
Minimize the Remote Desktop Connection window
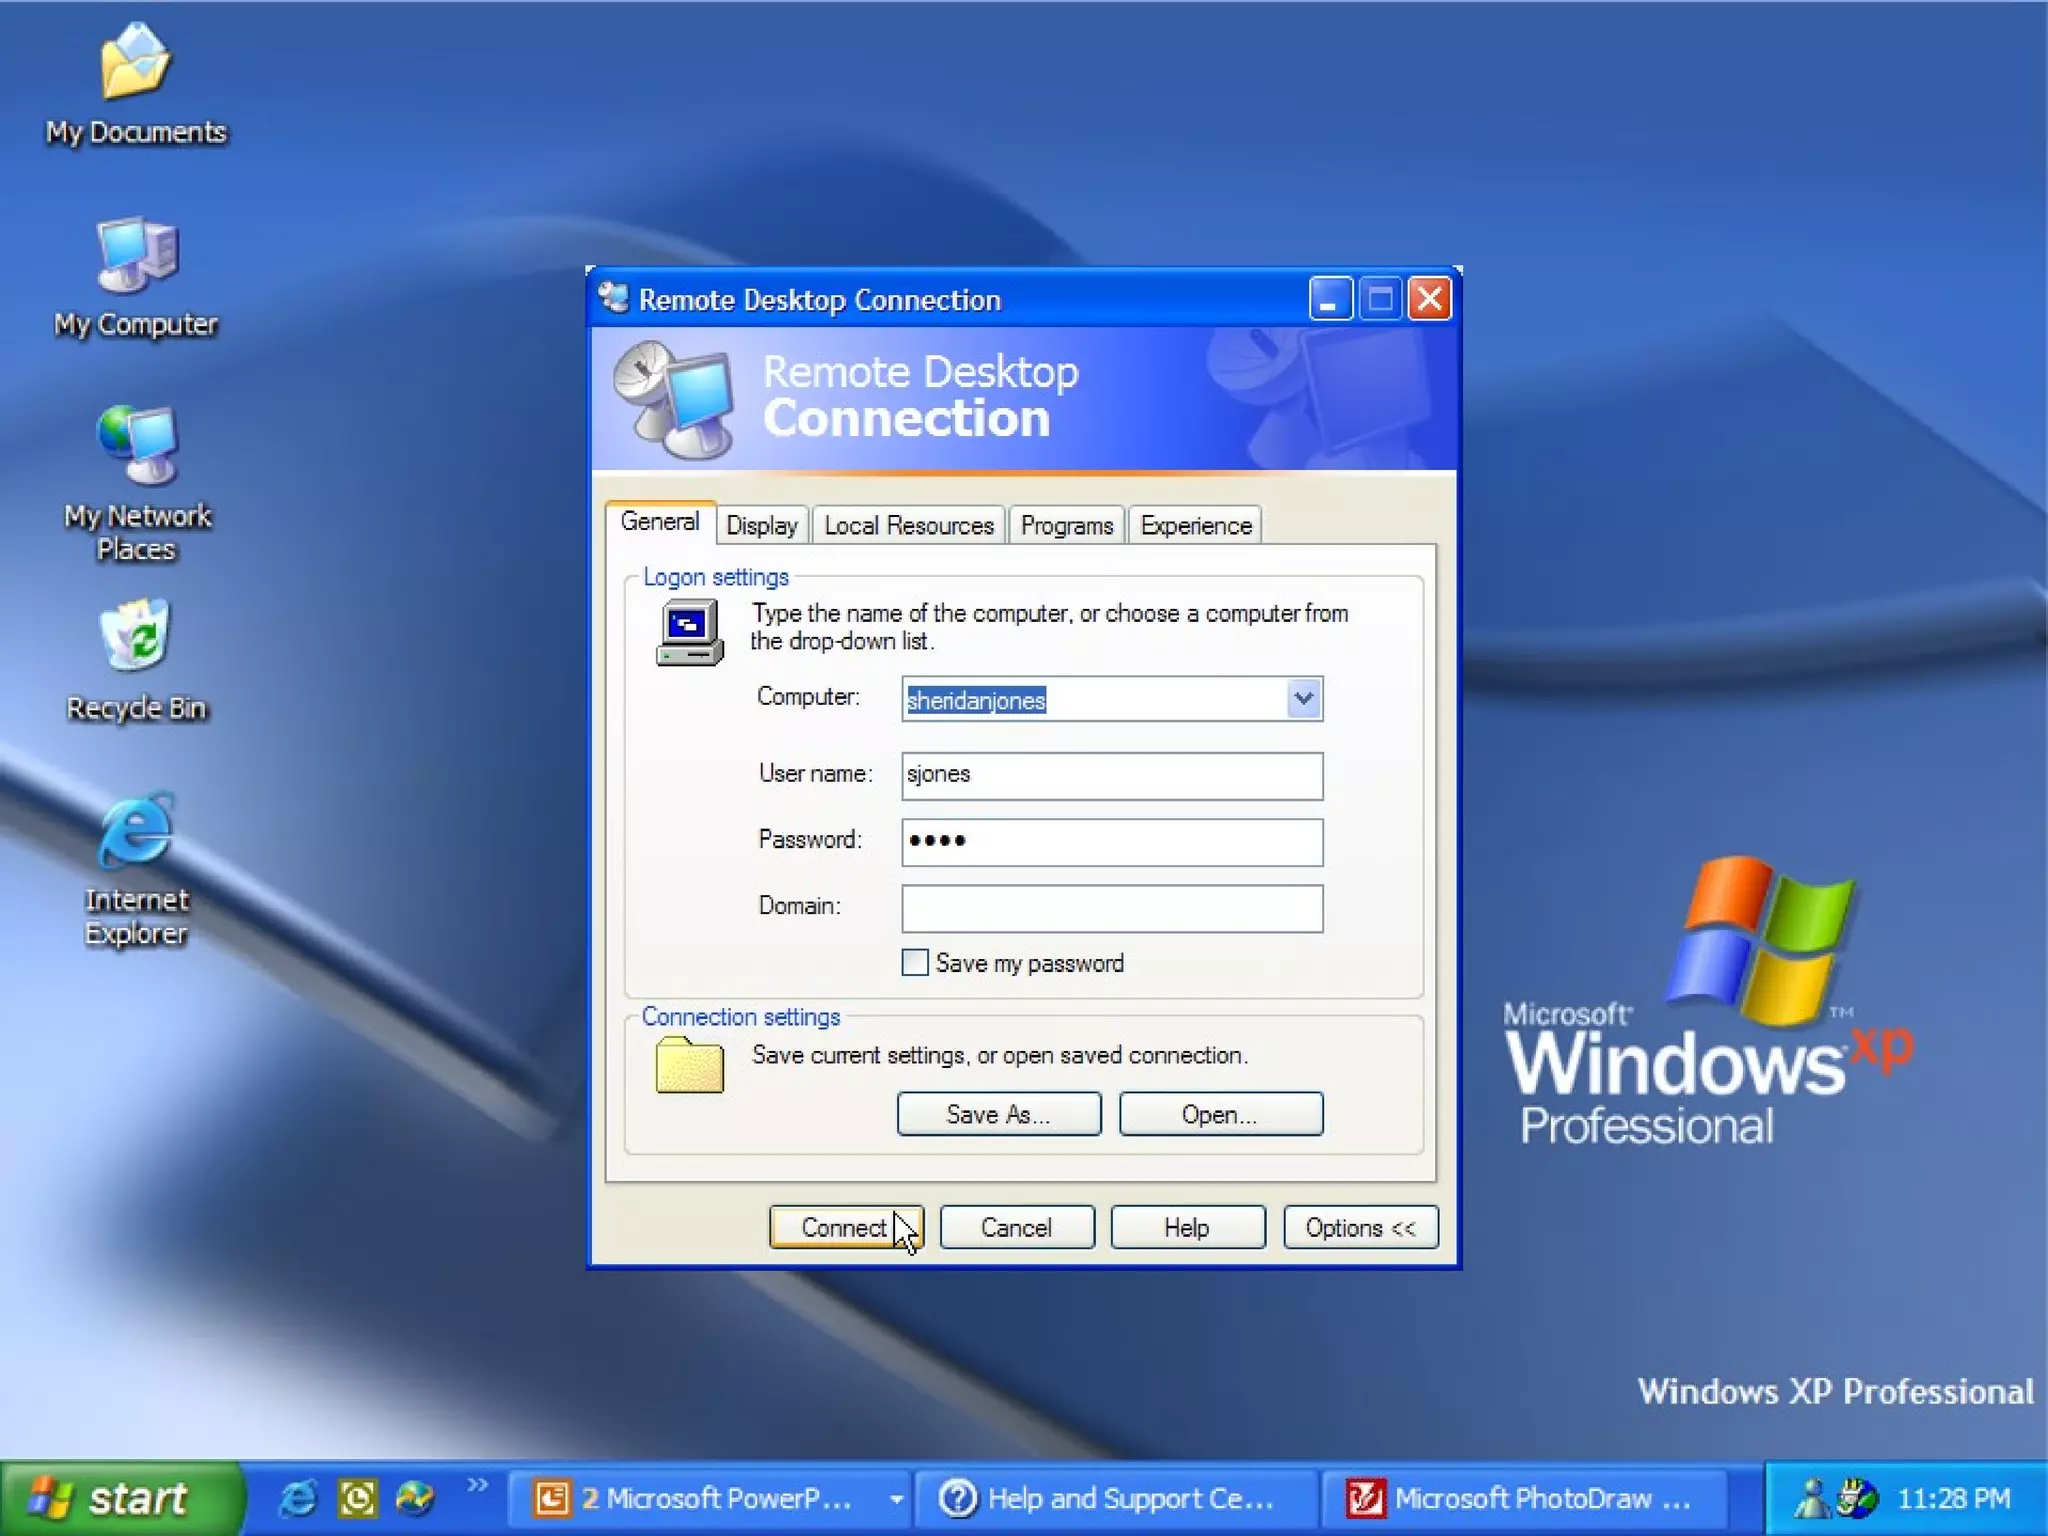[x=1330, y=298]
